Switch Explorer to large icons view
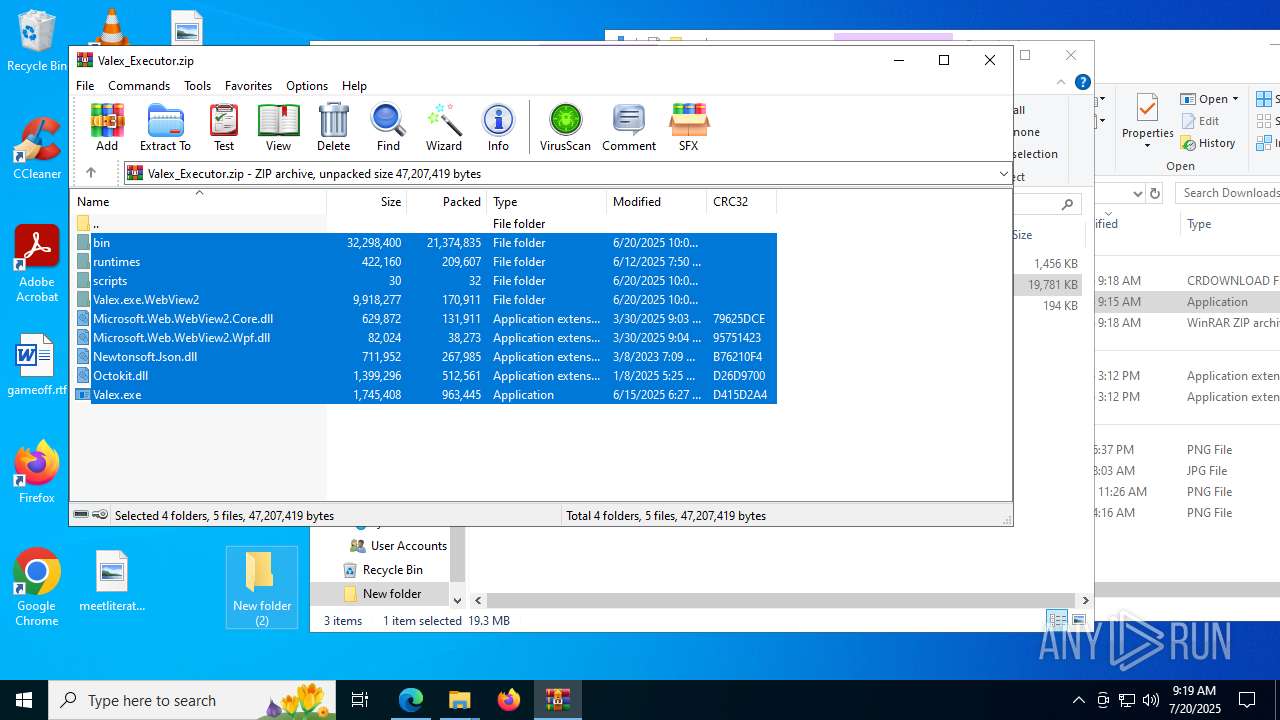This screenshot has height=720, width=1280. (1079, 620)
